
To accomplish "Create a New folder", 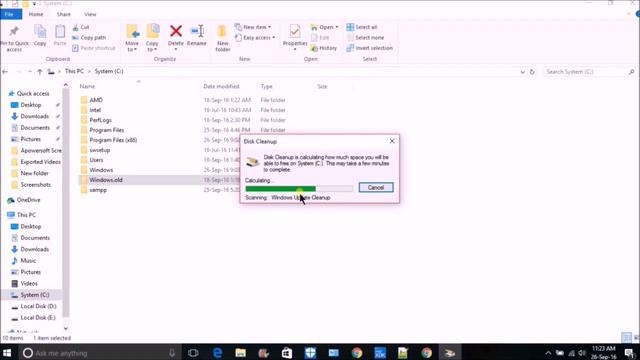I will (x=222, y=38).
